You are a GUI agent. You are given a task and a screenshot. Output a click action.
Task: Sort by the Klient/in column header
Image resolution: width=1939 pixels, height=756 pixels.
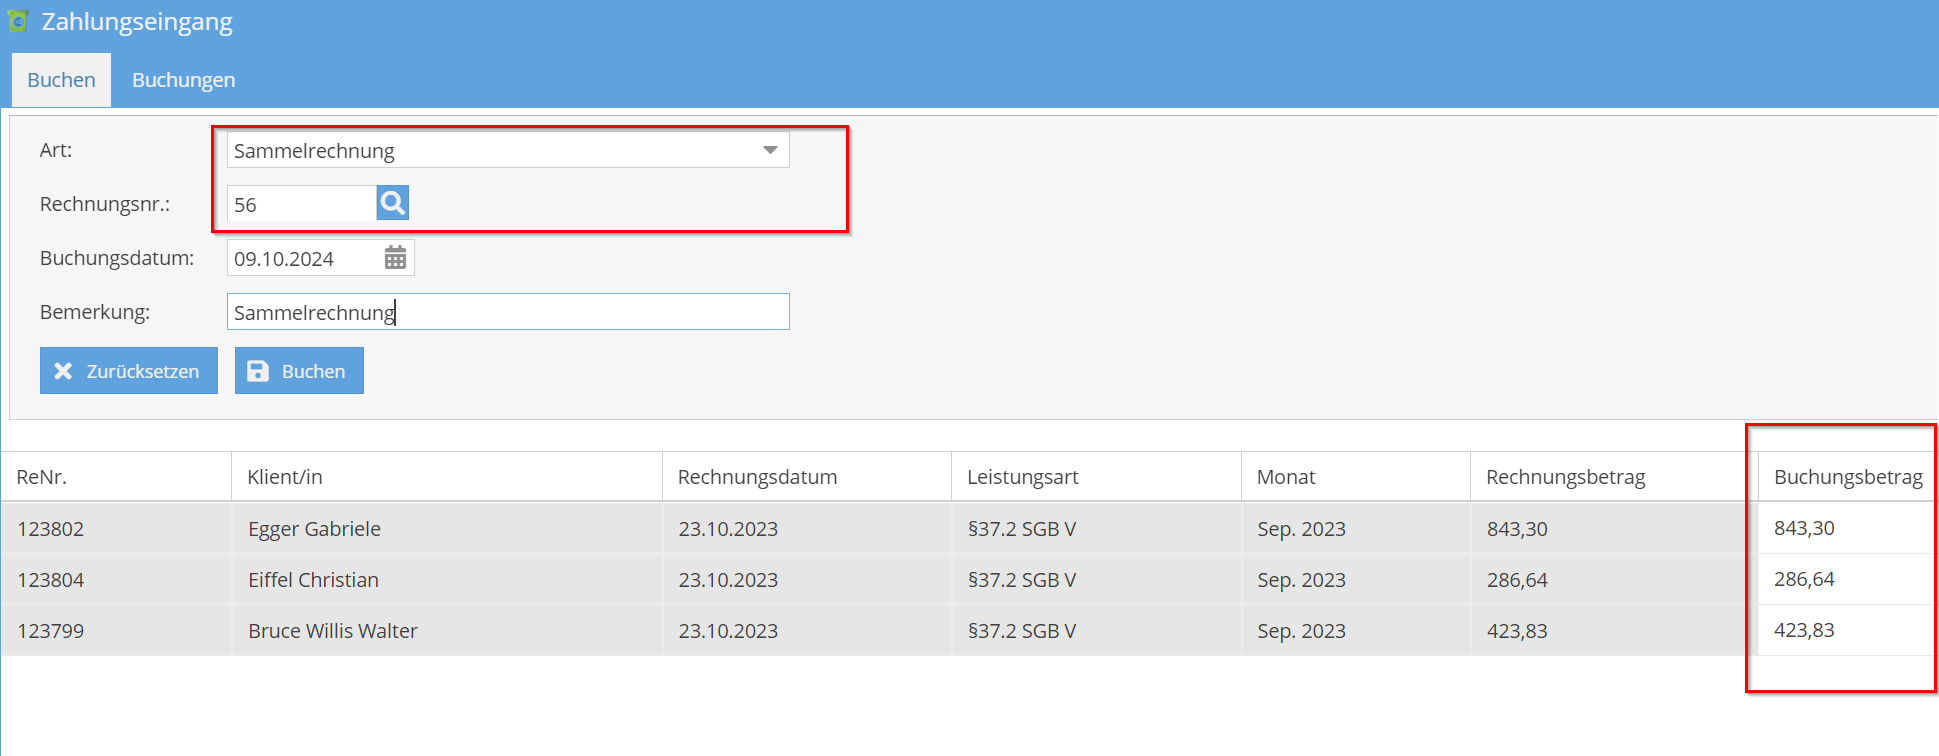(285, 477)
